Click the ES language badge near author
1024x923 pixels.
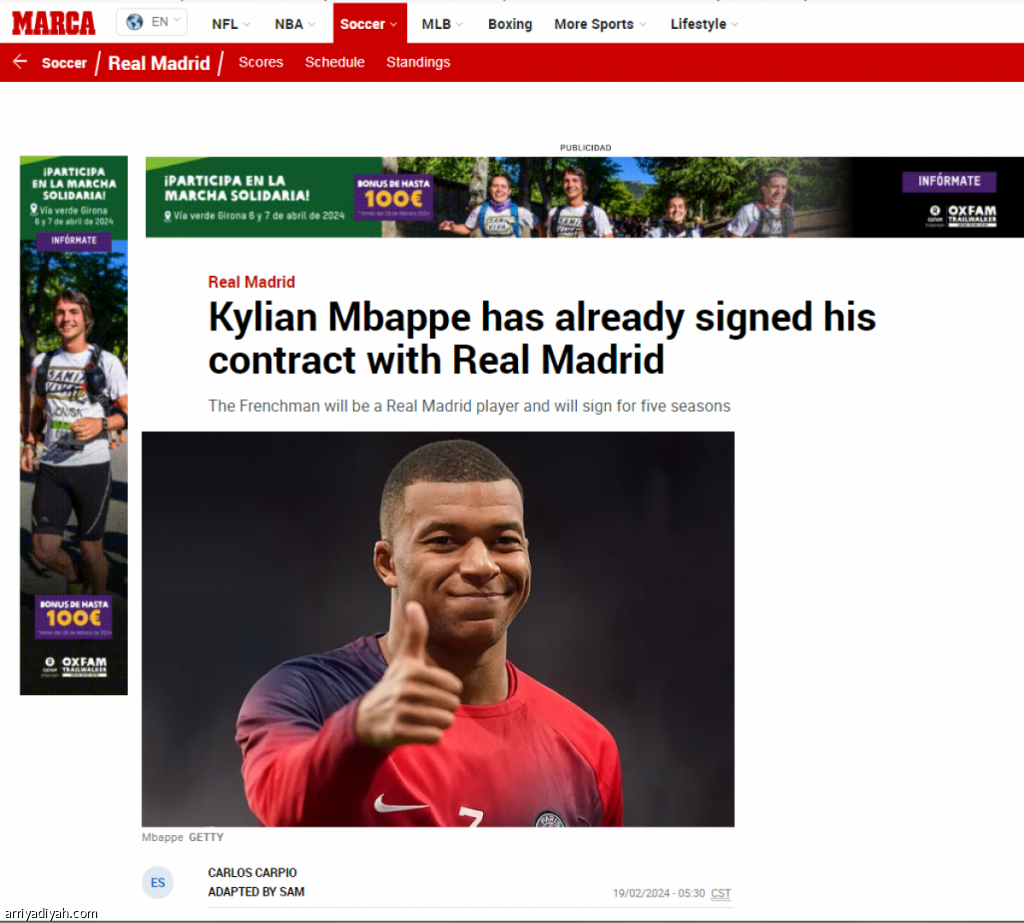point(157,883)
